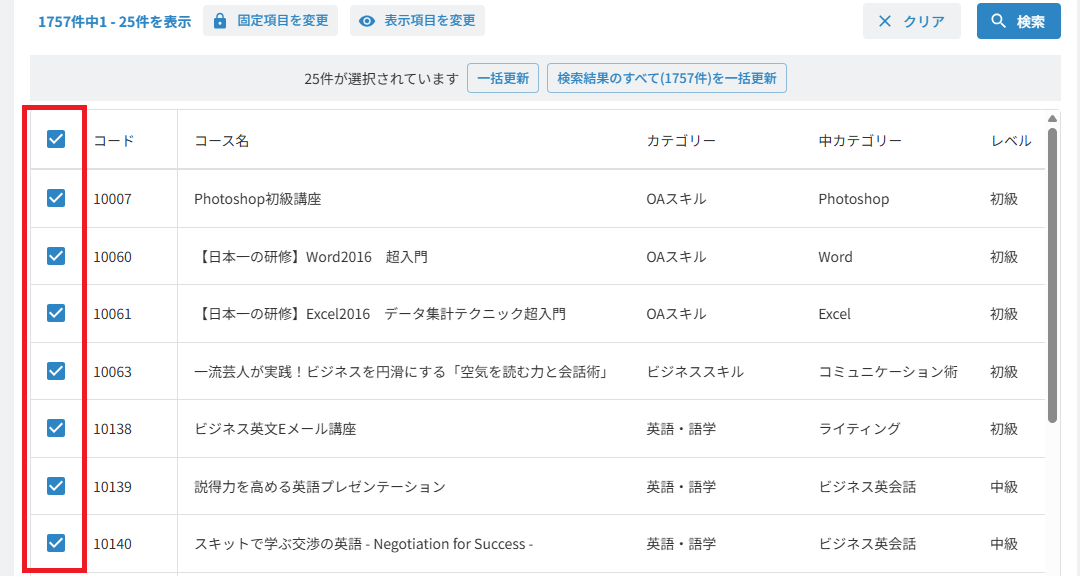Screen dimensions: 1080x576
Task: Toggle the select-all checkbox in header row
Action: 56,139
